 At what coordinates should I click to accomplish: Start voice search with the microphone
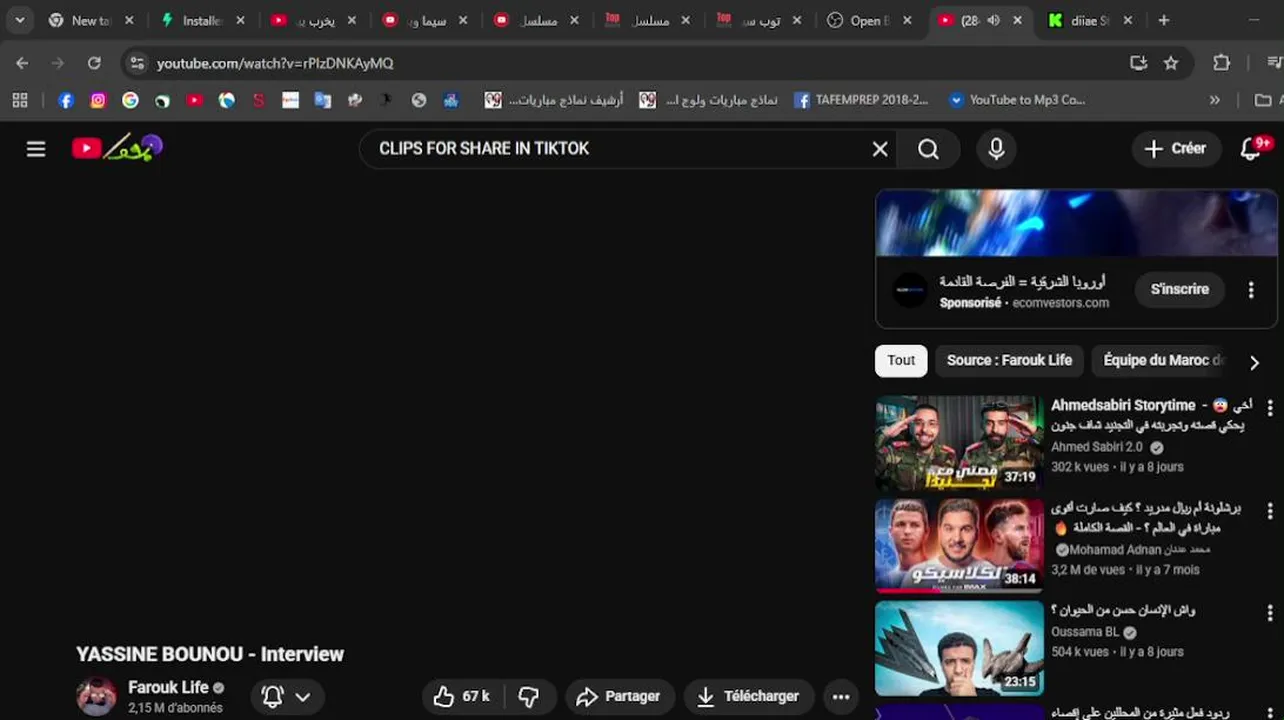point(996,149)
